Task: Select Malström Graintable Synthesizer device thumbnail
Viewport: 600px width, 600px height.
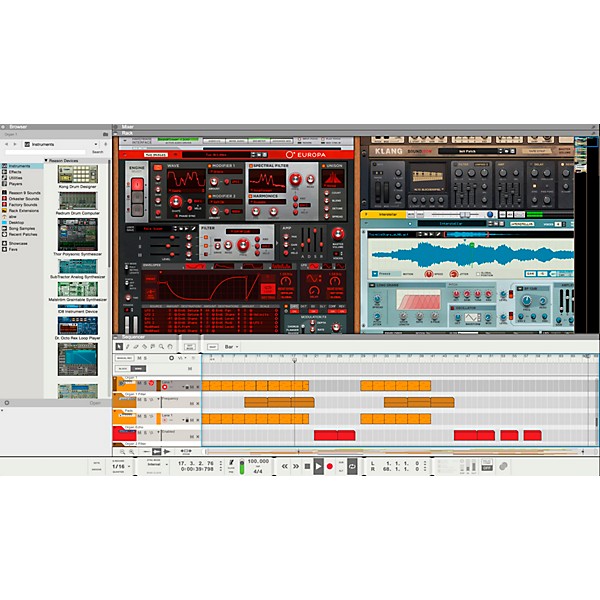Action: coord(78,289)
